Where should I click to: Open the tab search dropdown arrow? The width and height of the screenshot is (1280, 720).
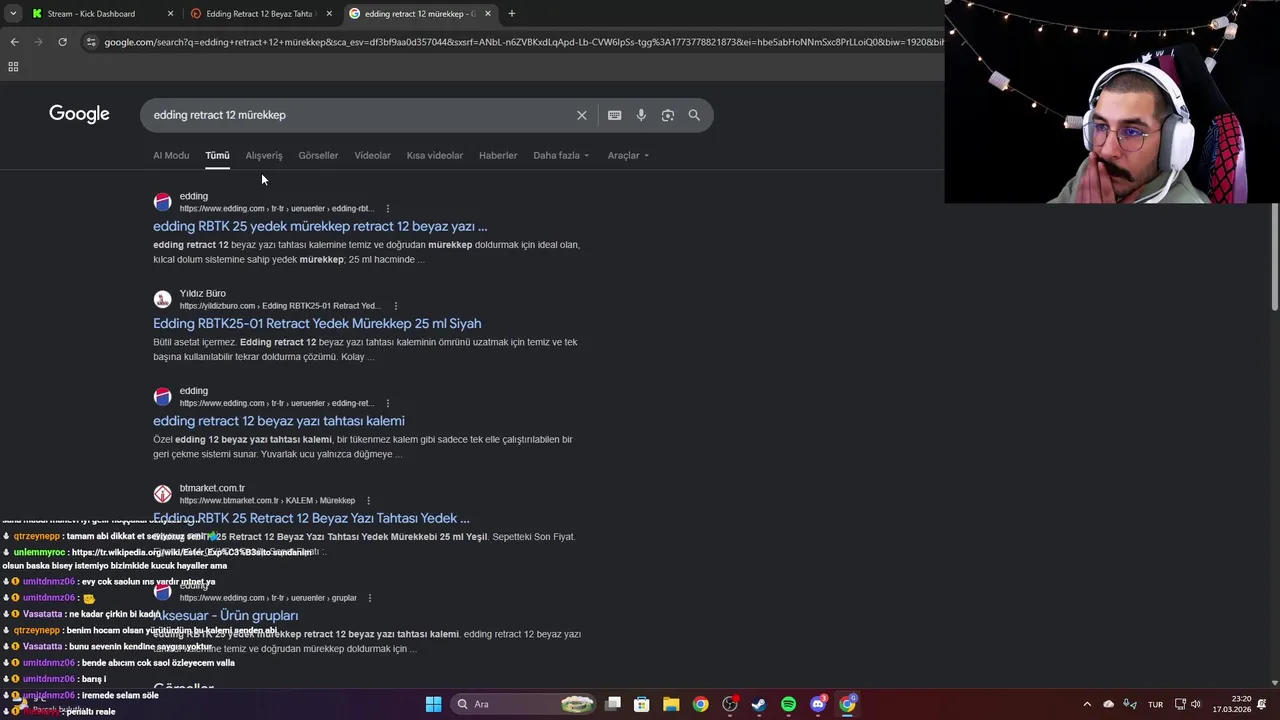tap(13, 14)
